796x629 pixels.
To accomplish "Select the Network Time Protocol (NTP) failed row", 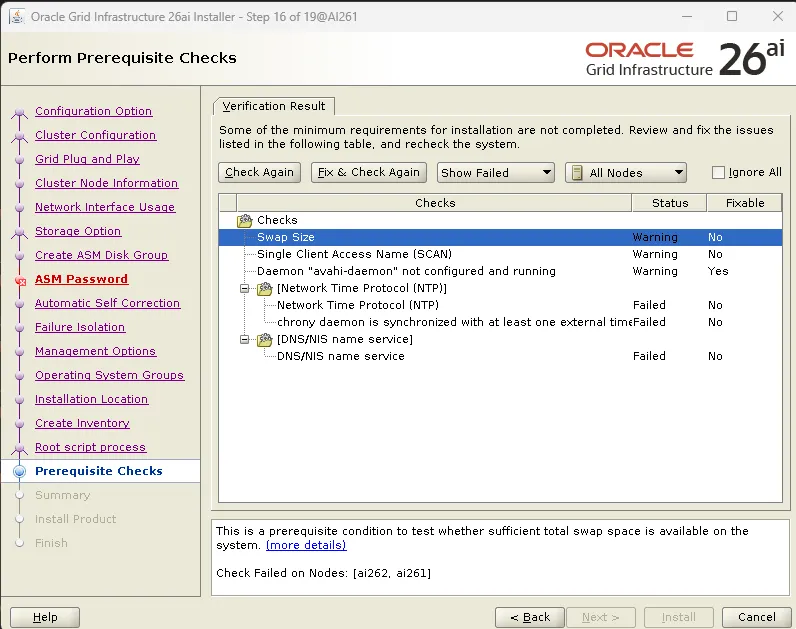I will click(x=500, y=305).
